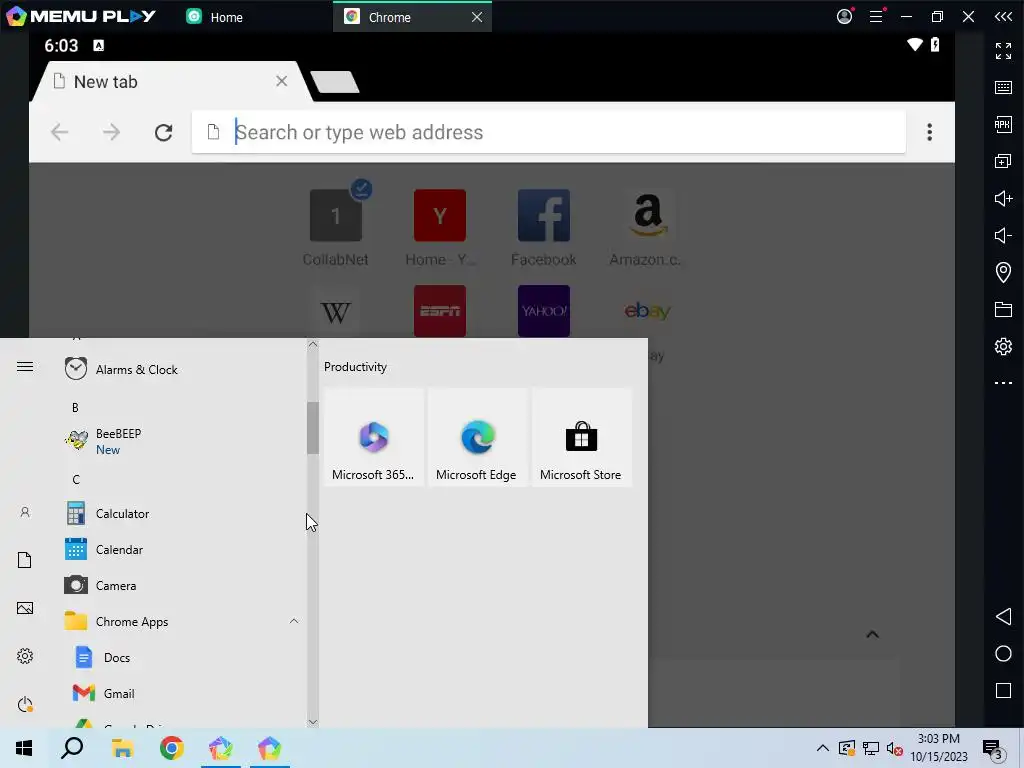The width and height of the screenshot is (1024, 768).
Task: Focus the Search or type web address field
Action: [x=549, y=133]
